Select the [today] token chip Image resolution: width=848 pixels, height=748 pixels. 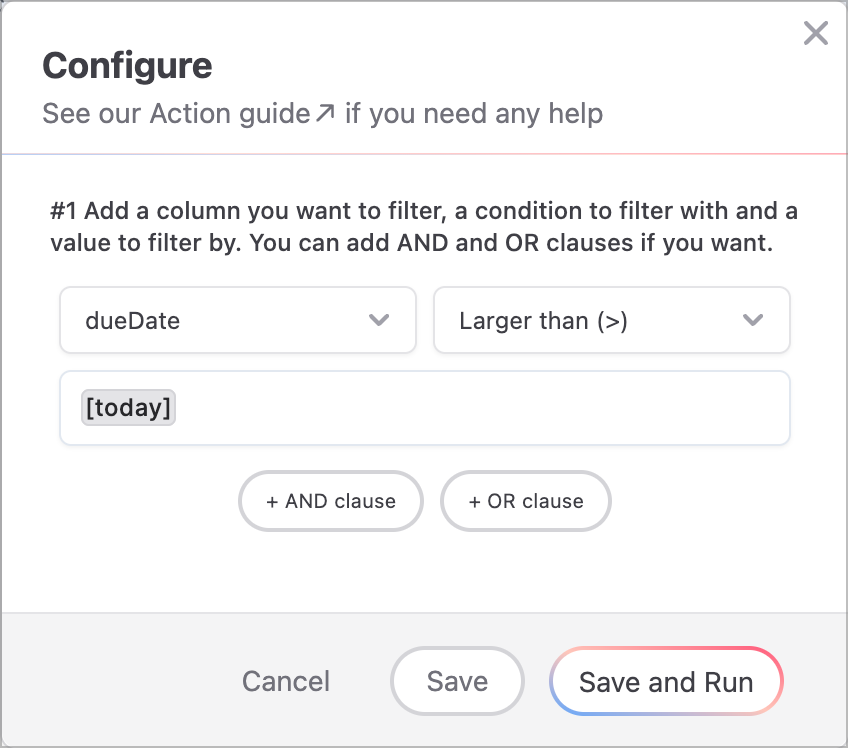tap(128, 407)
